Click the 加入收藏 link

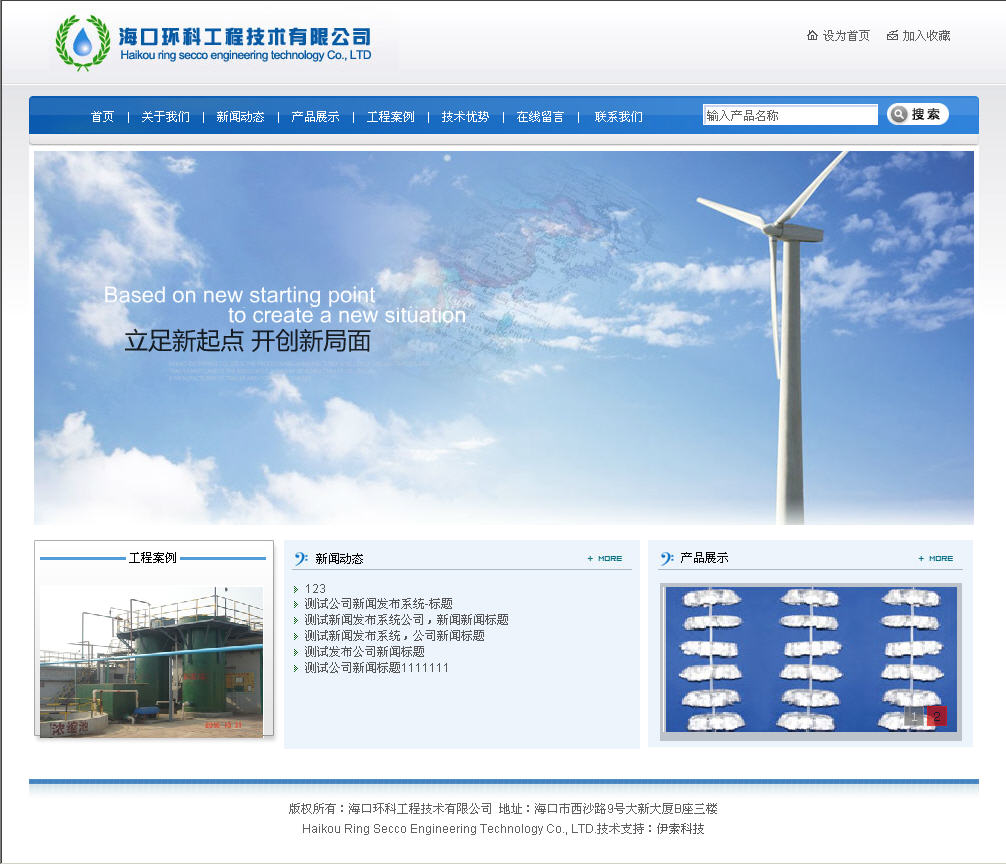coord(926,36)
